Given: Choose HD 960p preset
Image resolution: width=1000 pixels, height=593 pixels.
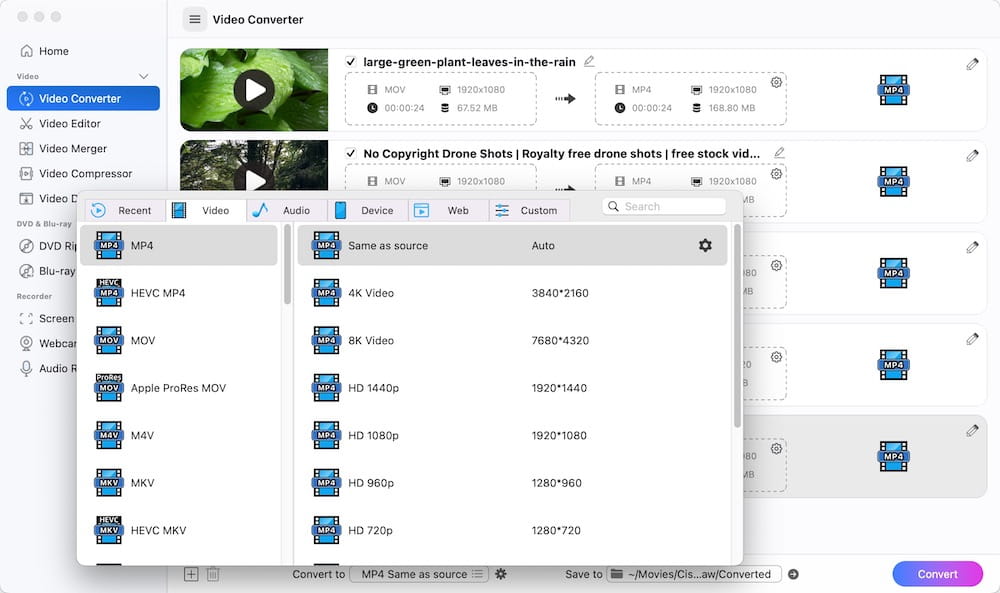Looking at the screenshot, I should [512, 483].
